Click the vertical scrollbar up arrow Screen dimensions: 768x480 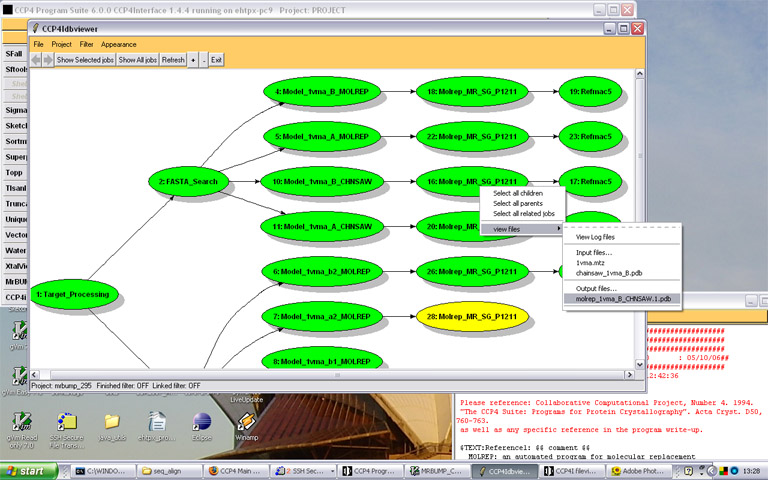(640, 73)
